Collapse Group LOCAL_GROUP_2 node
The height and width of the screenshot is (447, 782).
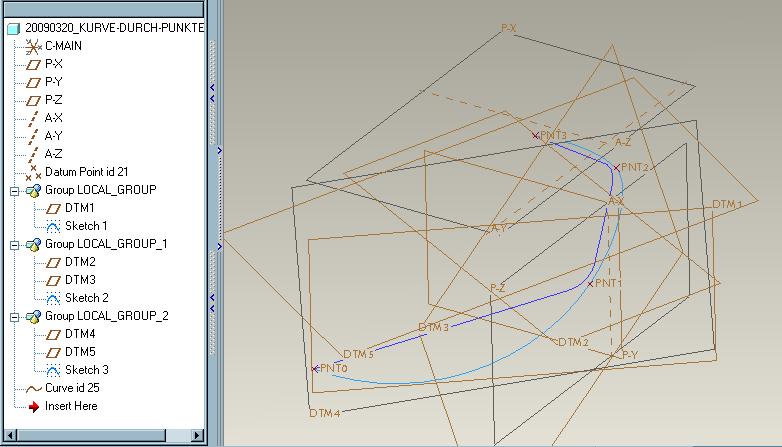pyautogui.click(x=14, y=317)
